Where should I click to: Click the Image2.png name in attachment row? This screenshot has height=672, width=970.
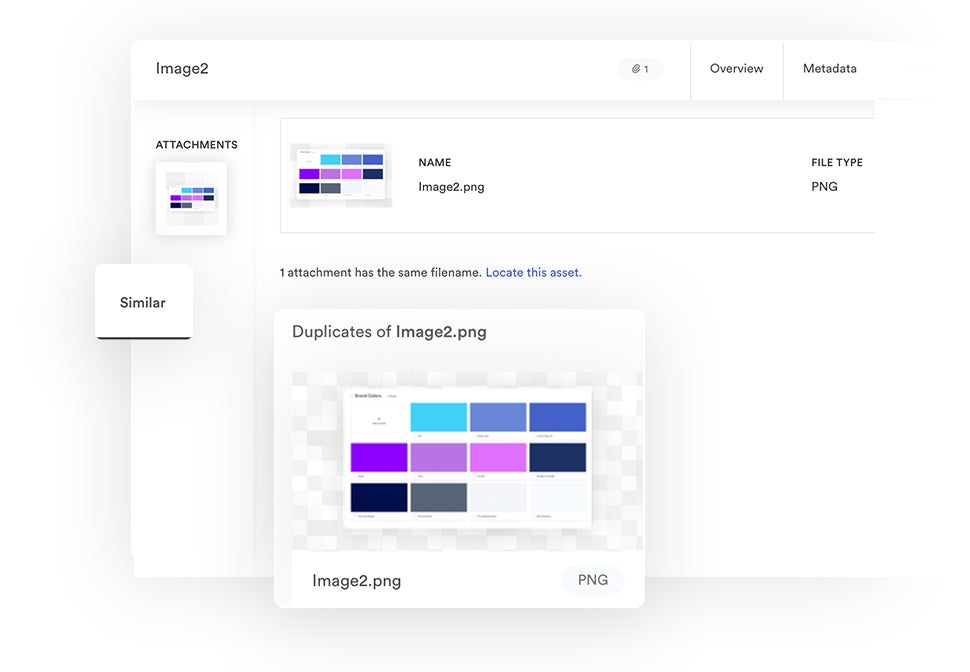(451, 187)
